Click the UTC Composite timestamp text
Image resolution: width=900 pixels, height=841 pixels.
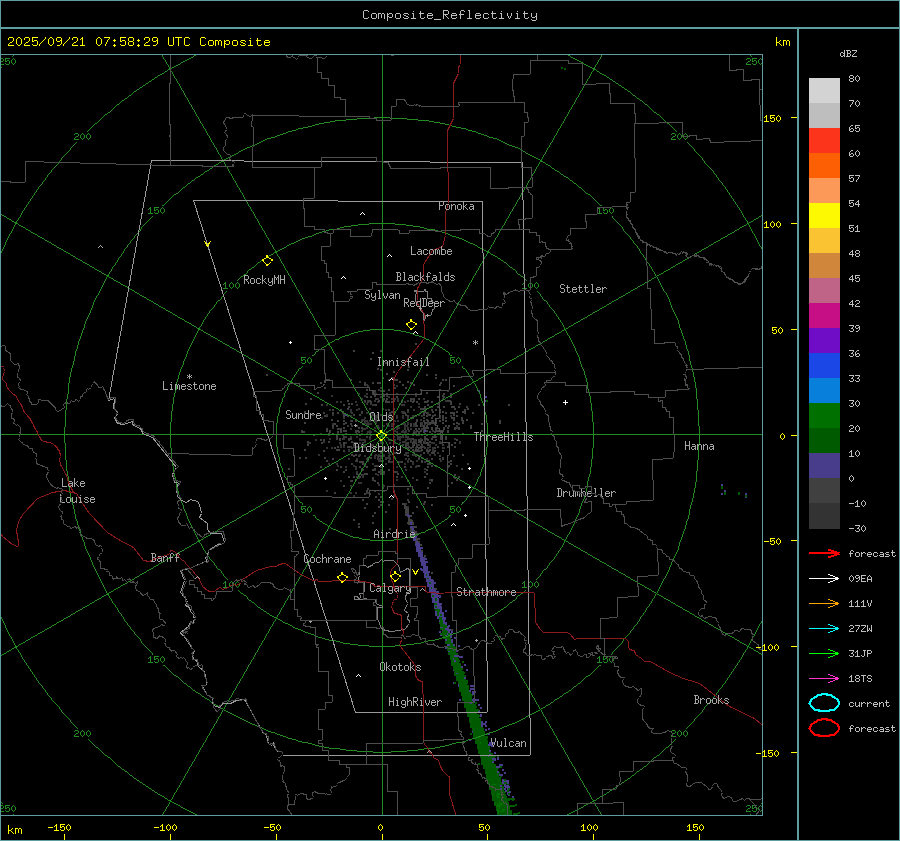click(x=138, y=42)
